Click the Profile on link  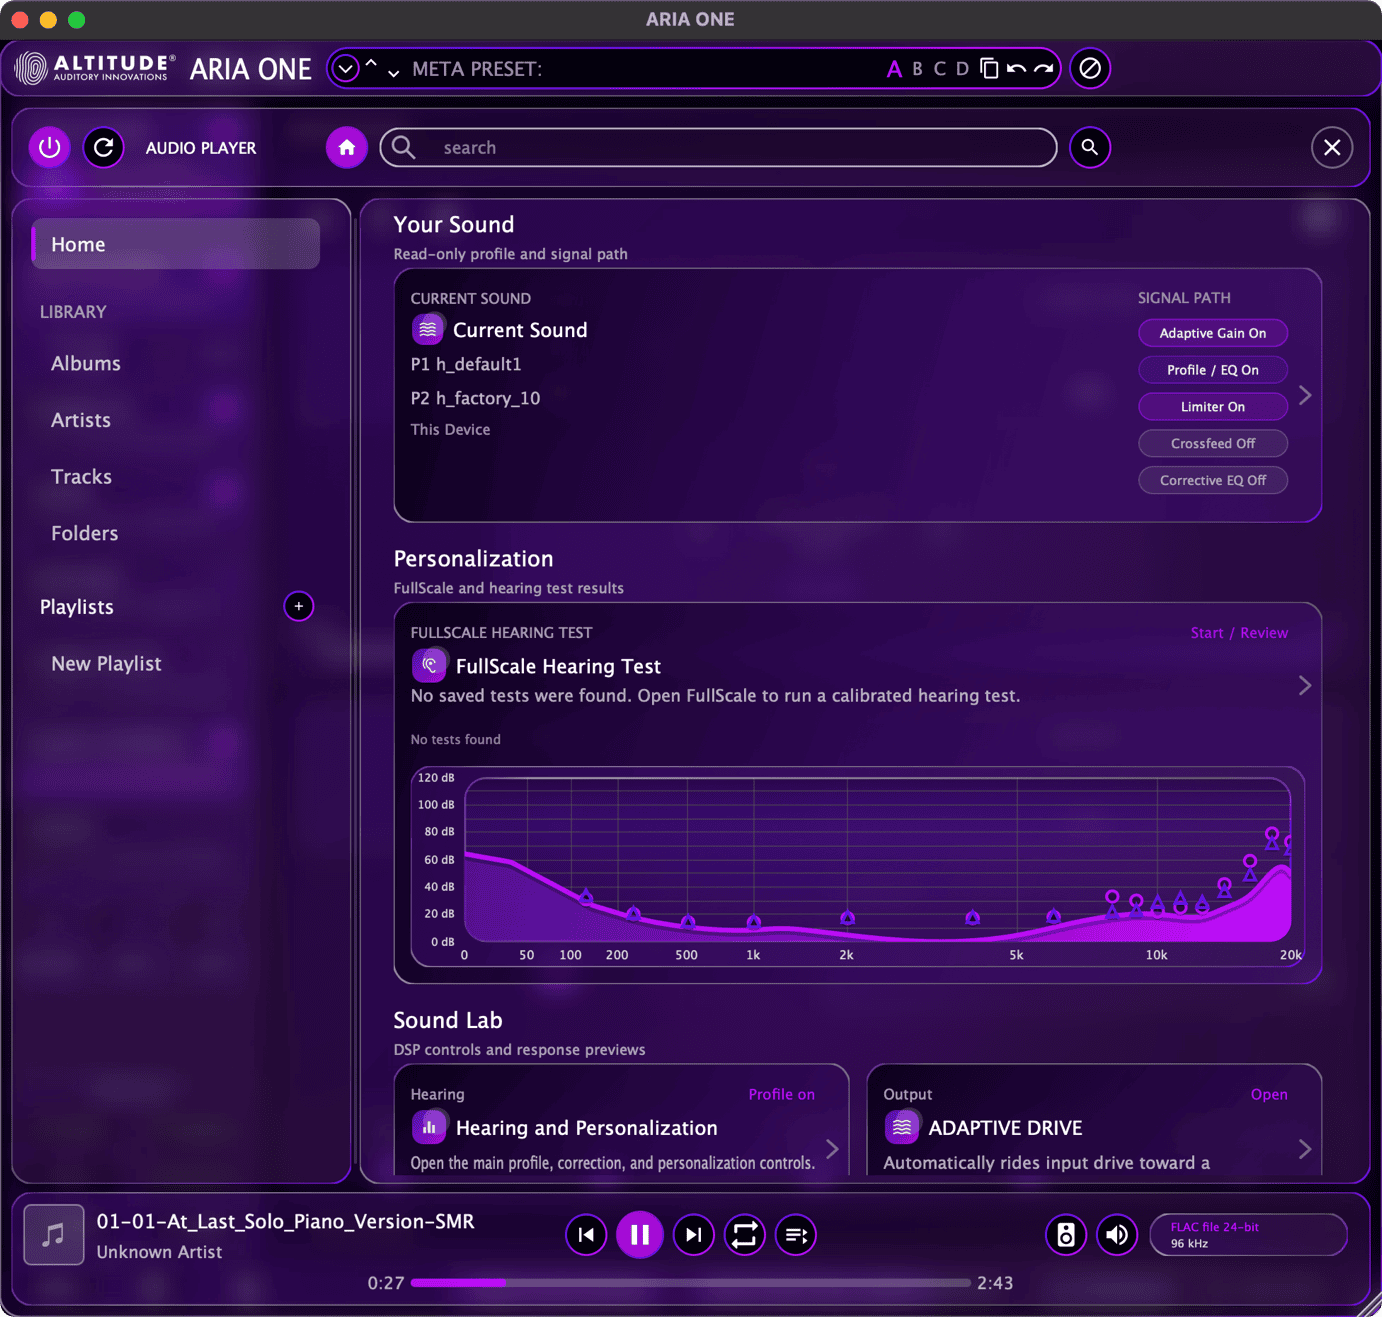[781, 1095]
